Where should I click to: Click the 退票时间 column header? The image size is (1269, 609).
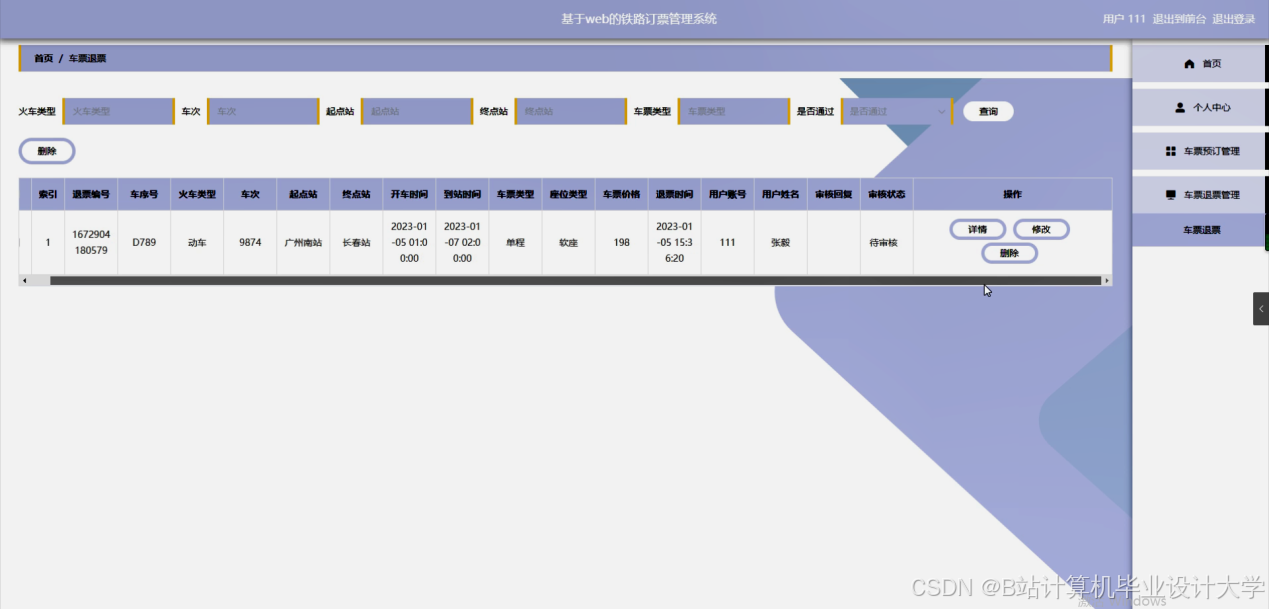point(674,194)
